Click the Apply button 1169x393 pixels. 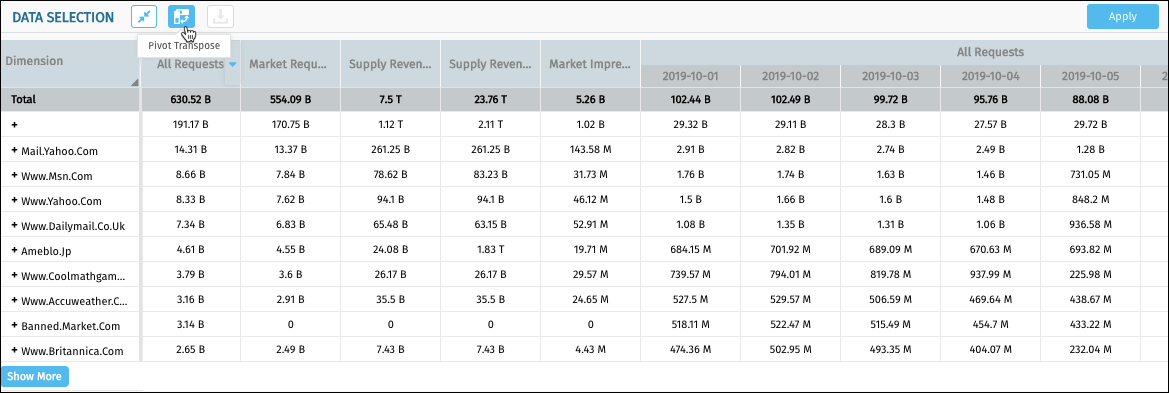click(1122, 16)
